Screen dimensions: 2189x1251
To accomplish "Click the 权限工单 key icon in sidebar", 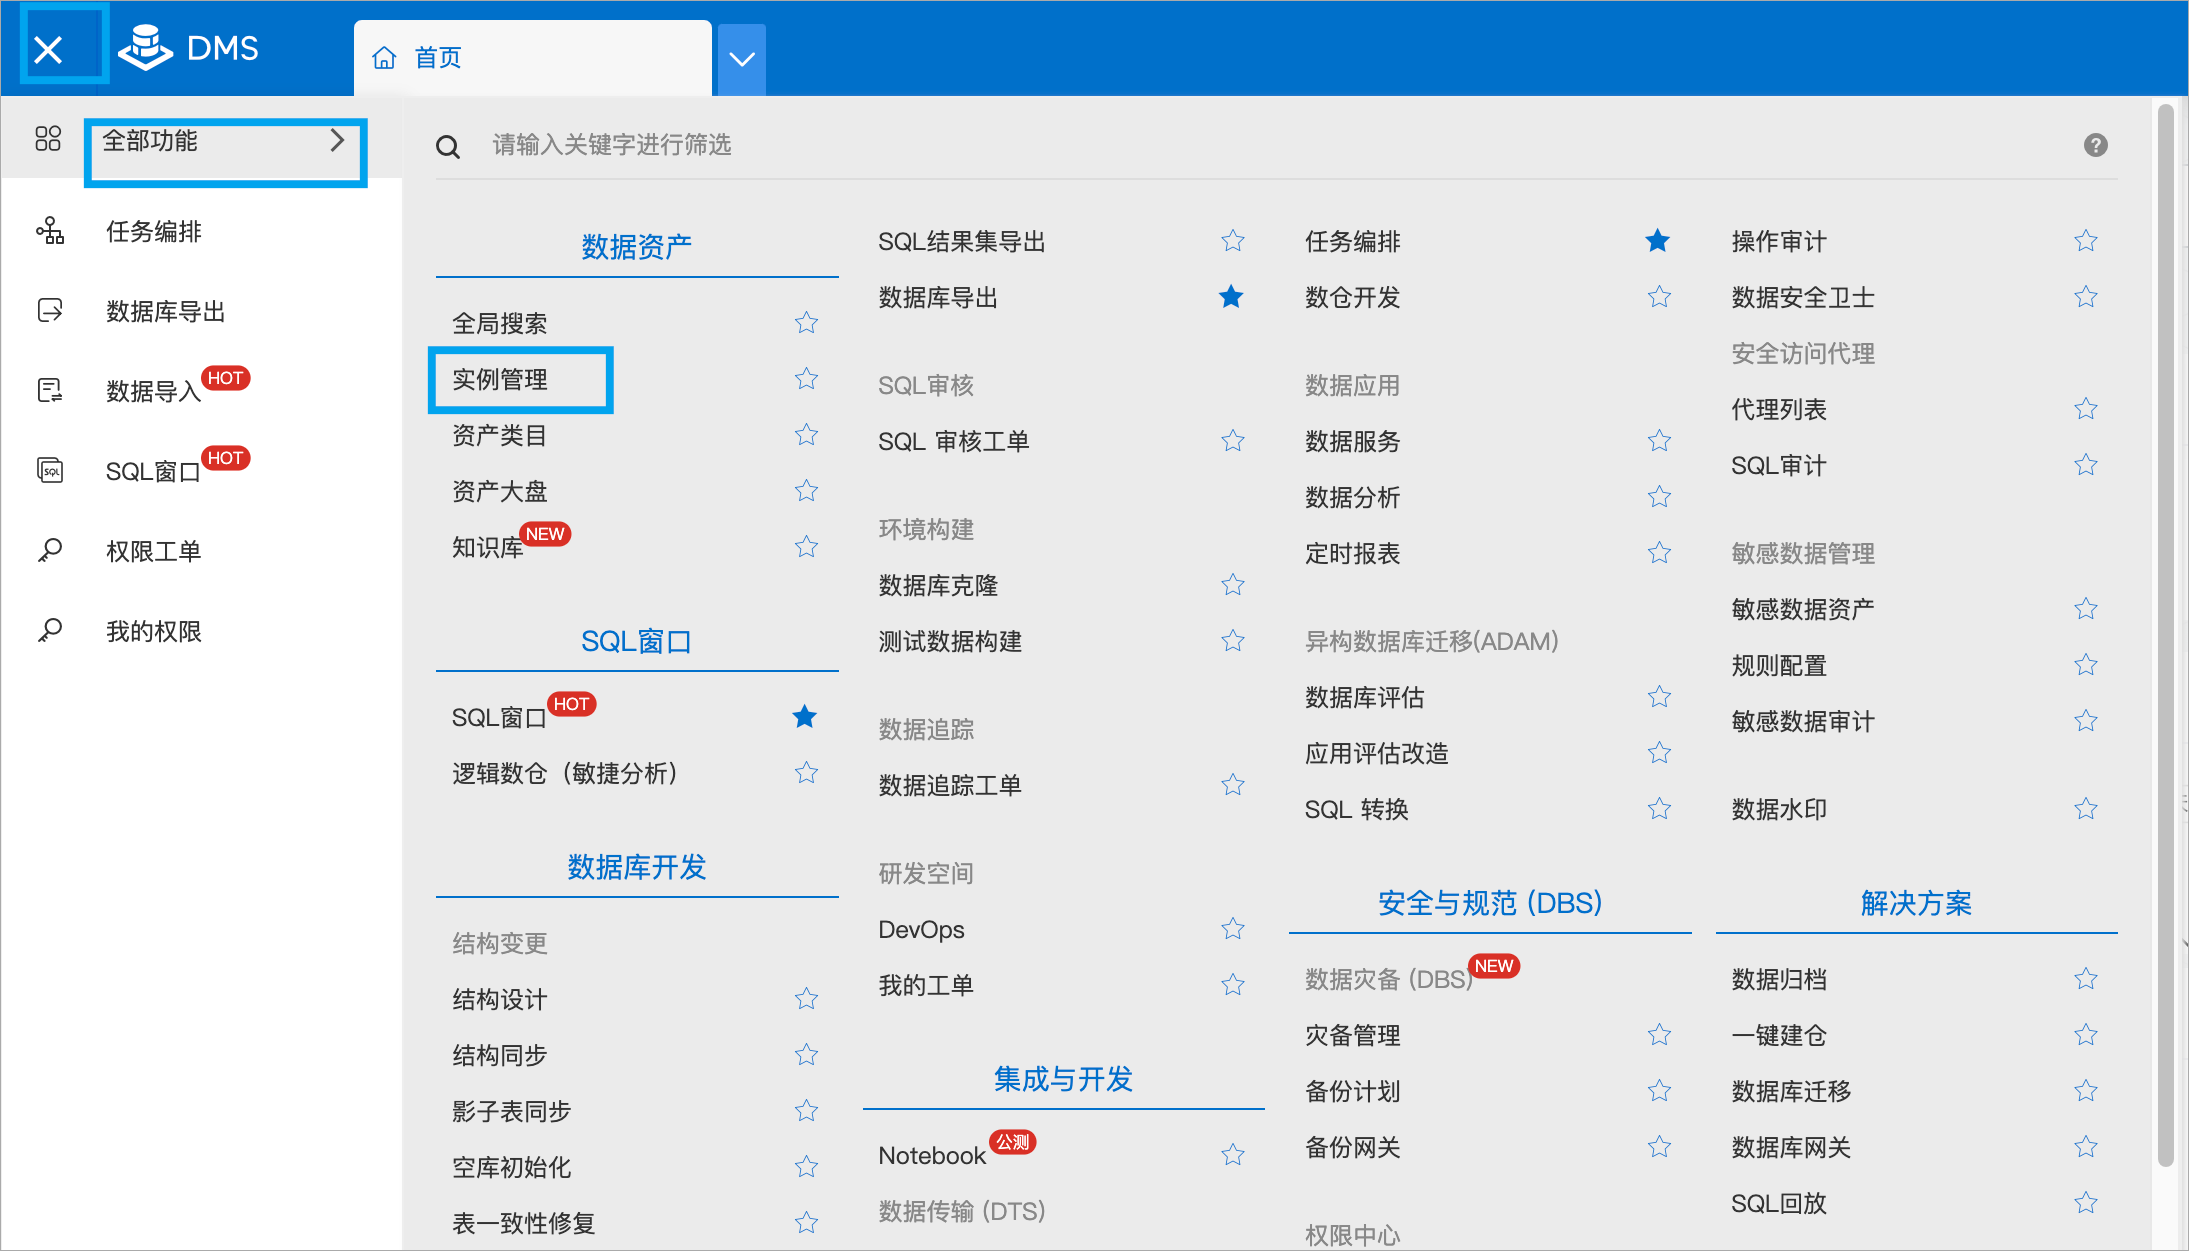I will point(50,550).
